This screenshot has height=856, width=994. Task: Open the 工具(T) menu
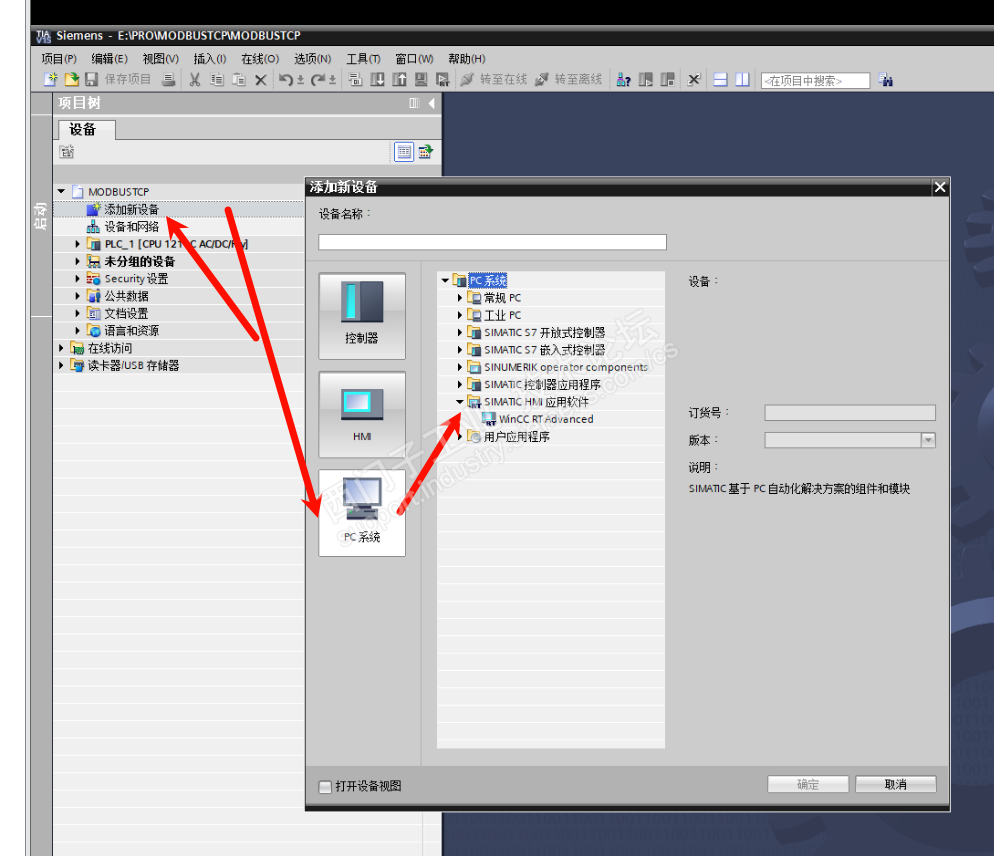point(363,58)
